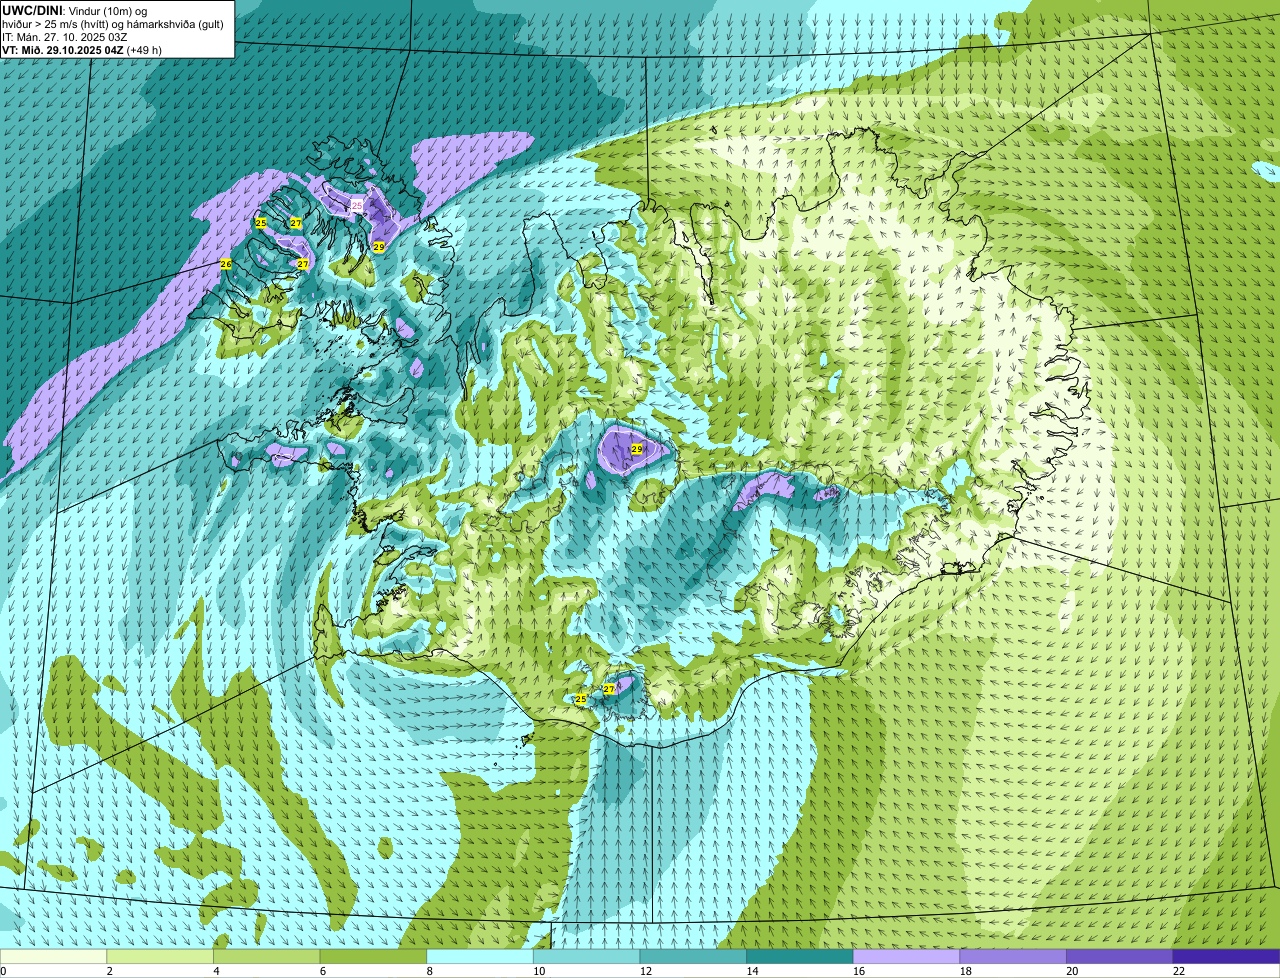Click the yellow 26 gust marker
The height and width of the screenshot is (978, 1280).
(x=226, y=264)
